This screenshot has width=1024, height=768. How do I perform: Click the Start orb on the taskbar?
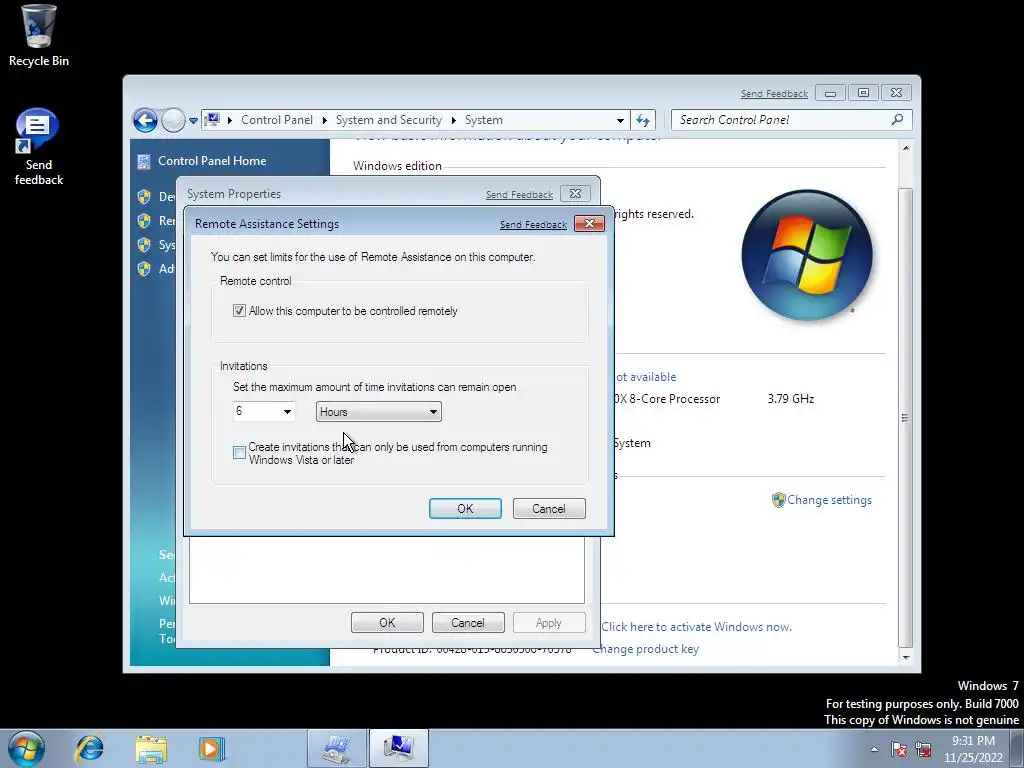pos(26,748)
